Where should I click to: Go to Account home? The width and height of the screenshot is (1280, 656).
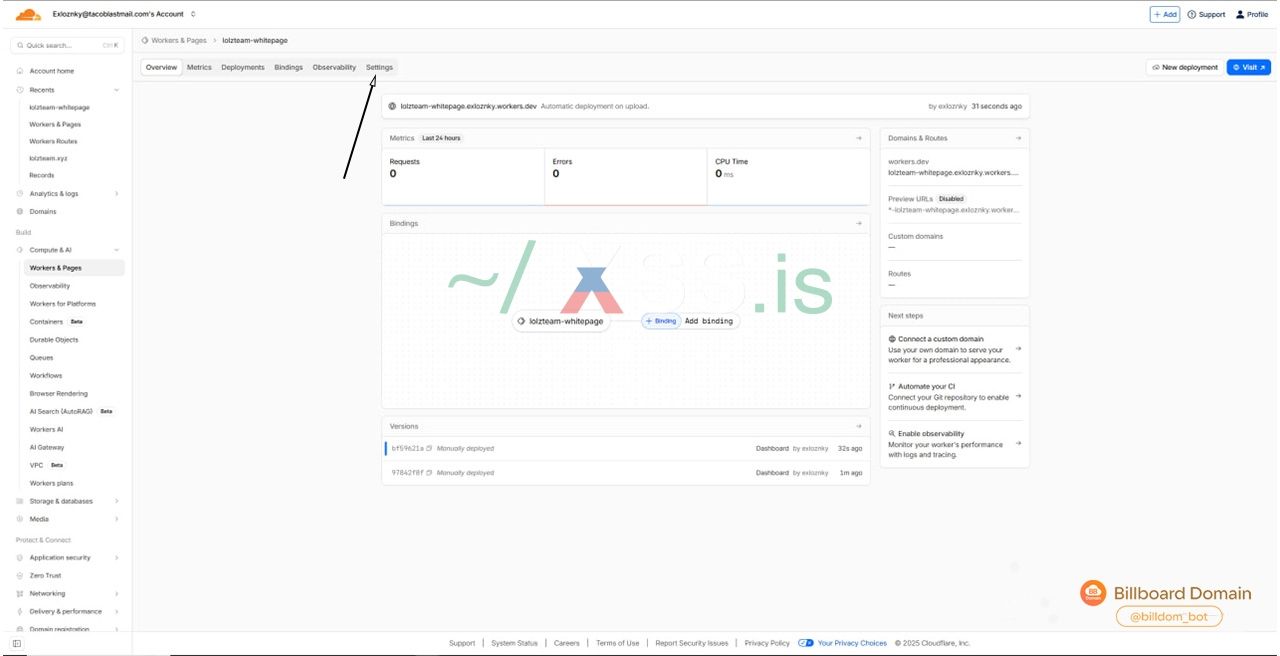51,71
